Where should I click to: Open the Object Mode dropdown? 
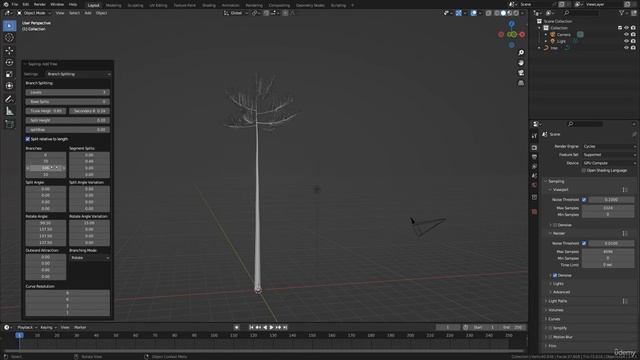(34, 13)
